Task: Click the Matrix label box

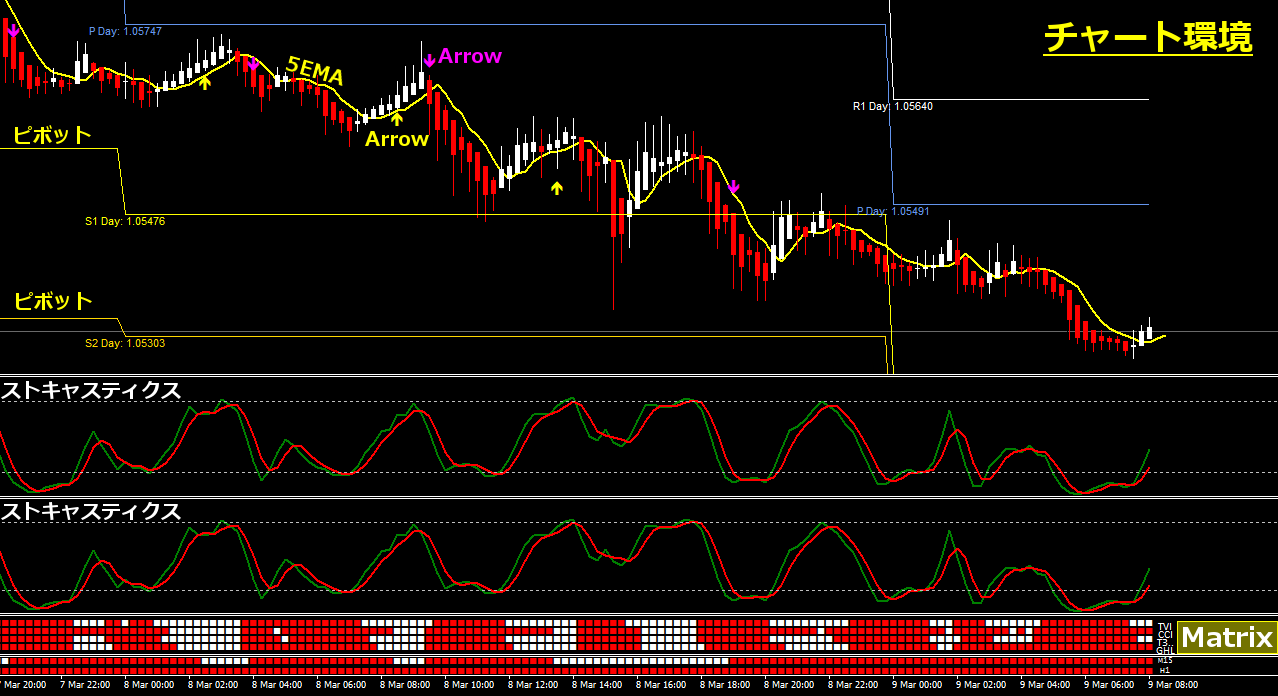Action: click(x=1226, y=638)
